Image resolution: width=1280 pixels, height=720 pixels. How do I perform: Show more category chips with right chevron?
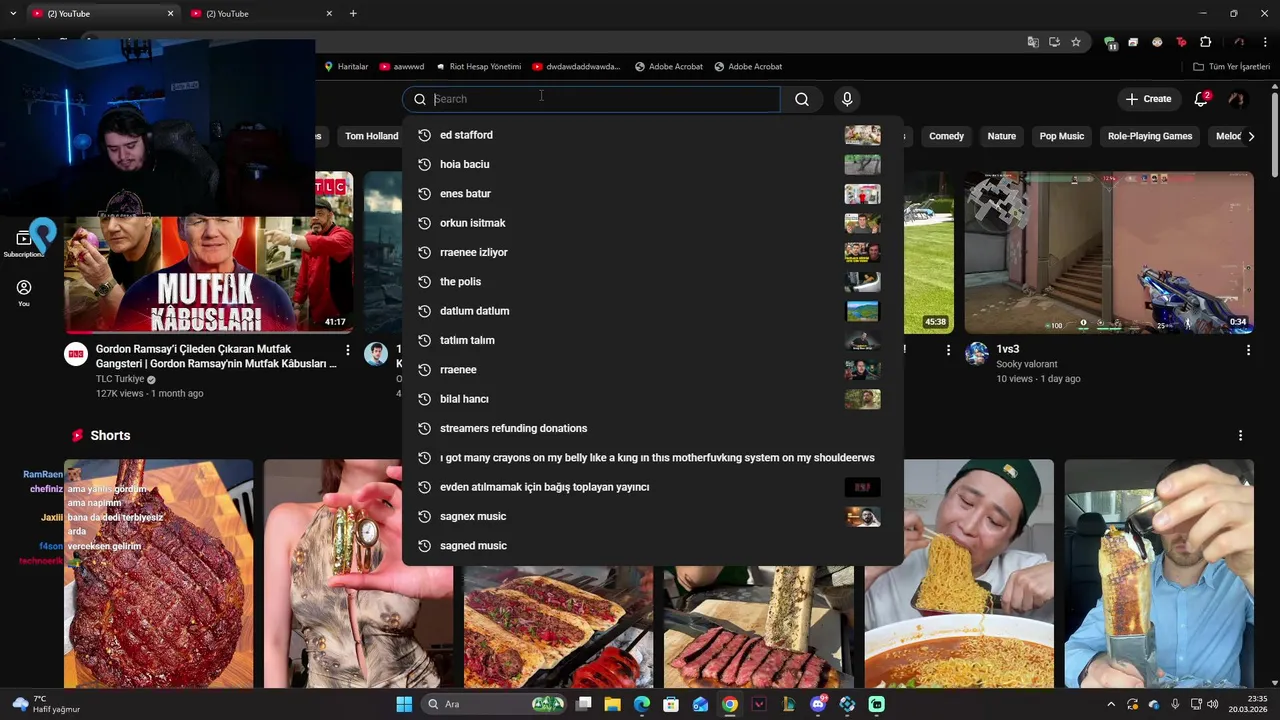click(1250, 136)
